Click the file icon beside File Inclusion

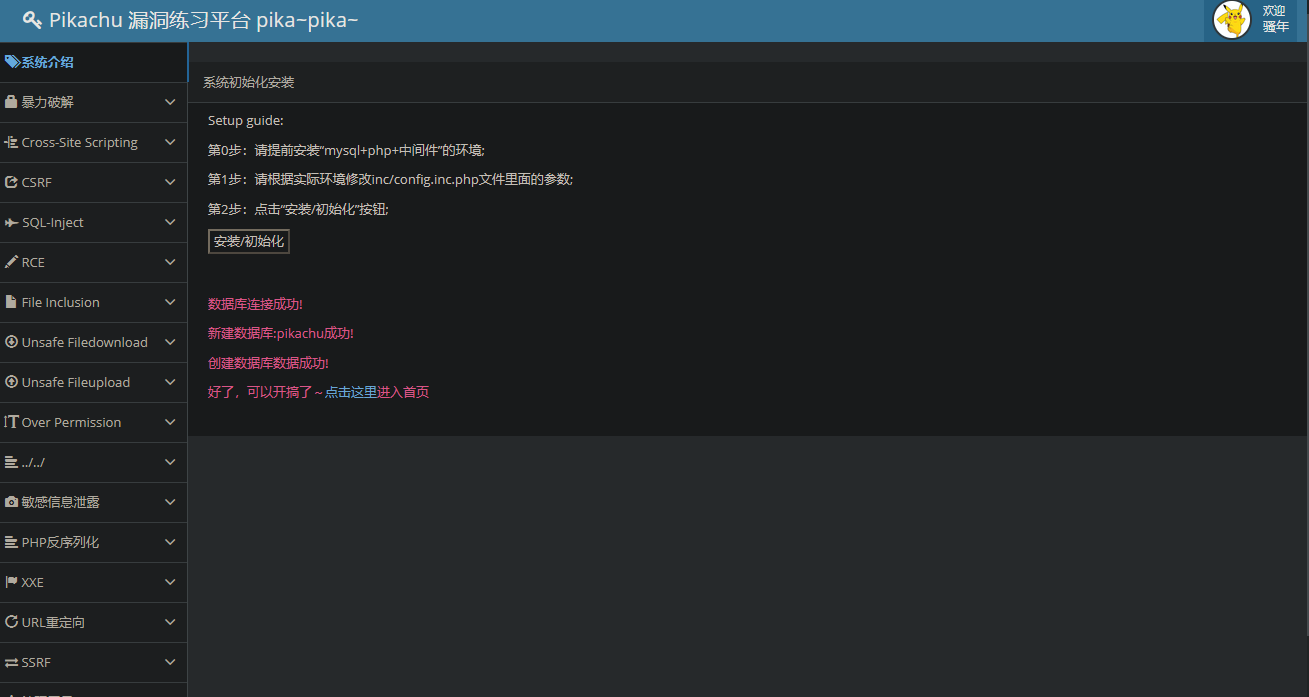pyautogui.click(x=11, y=302)
